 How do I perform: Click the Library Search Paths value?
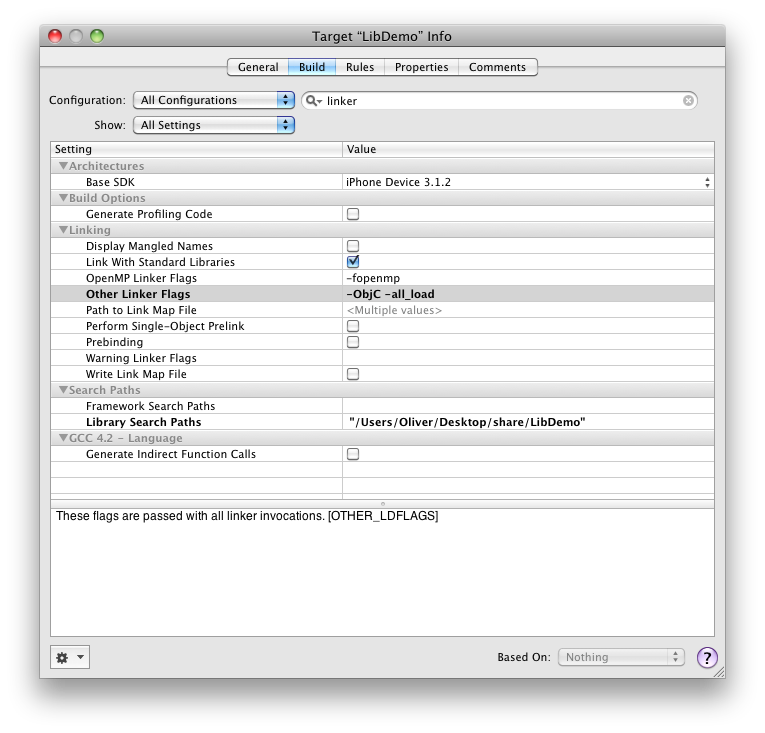click(x=466, y=422)
